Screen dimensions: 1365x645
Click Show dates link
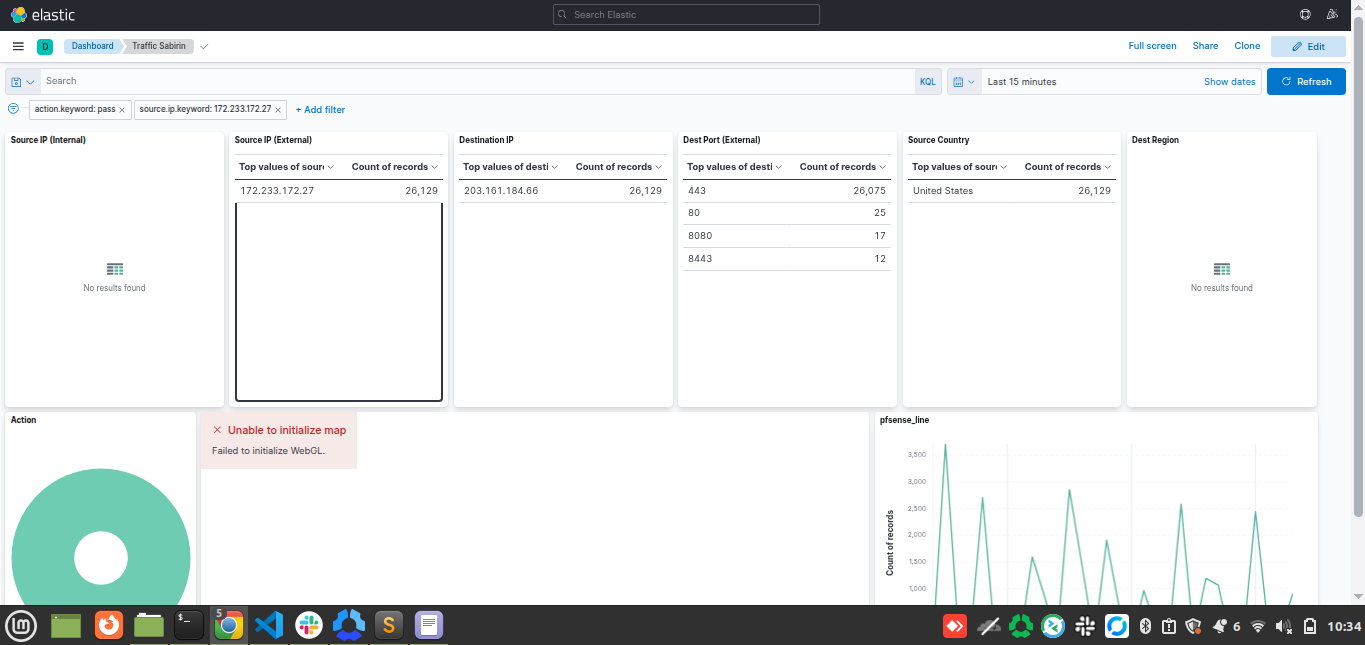(x=1229, y=82)
